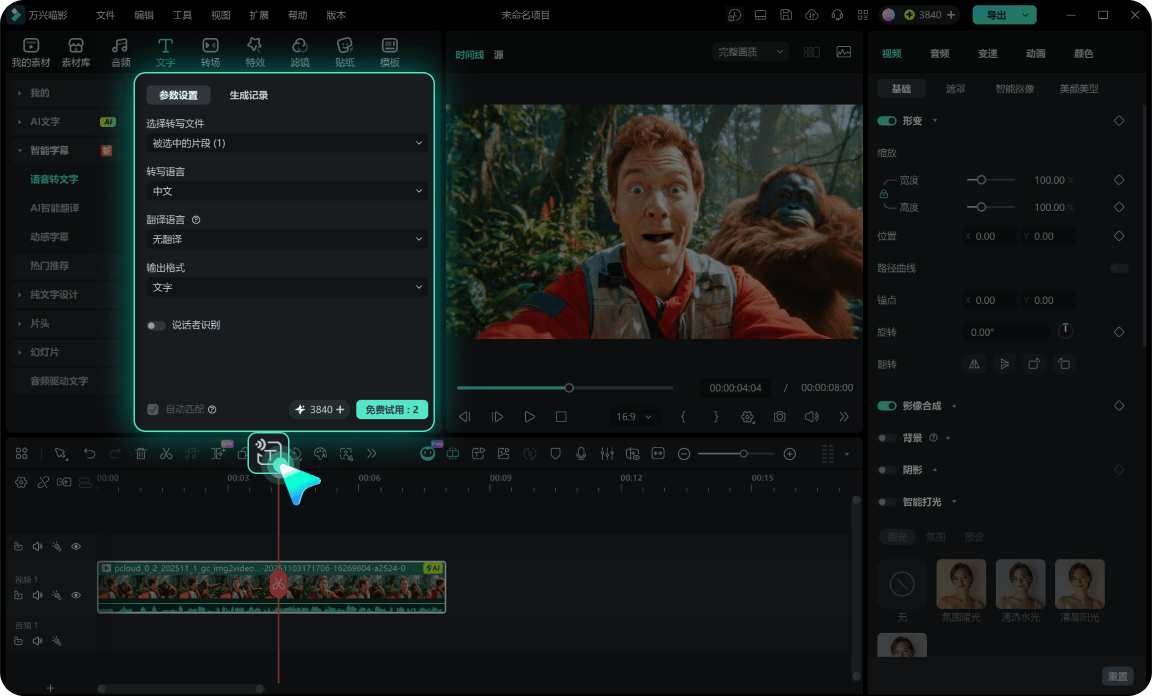Switch to the 颜色 properties tab

click(x=1083, y=54)
